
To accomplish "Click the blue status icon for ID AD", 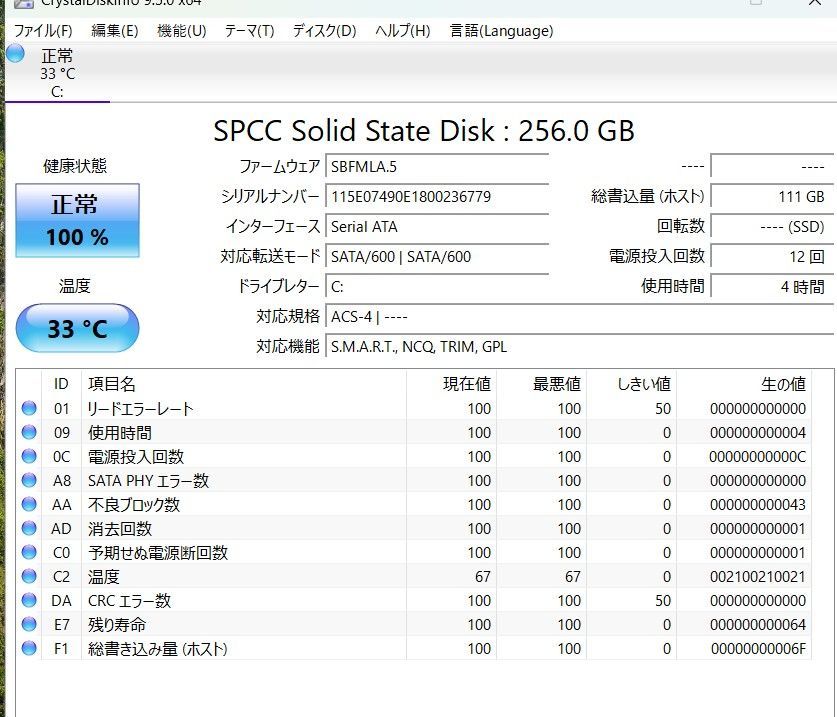I will point(29,529).
